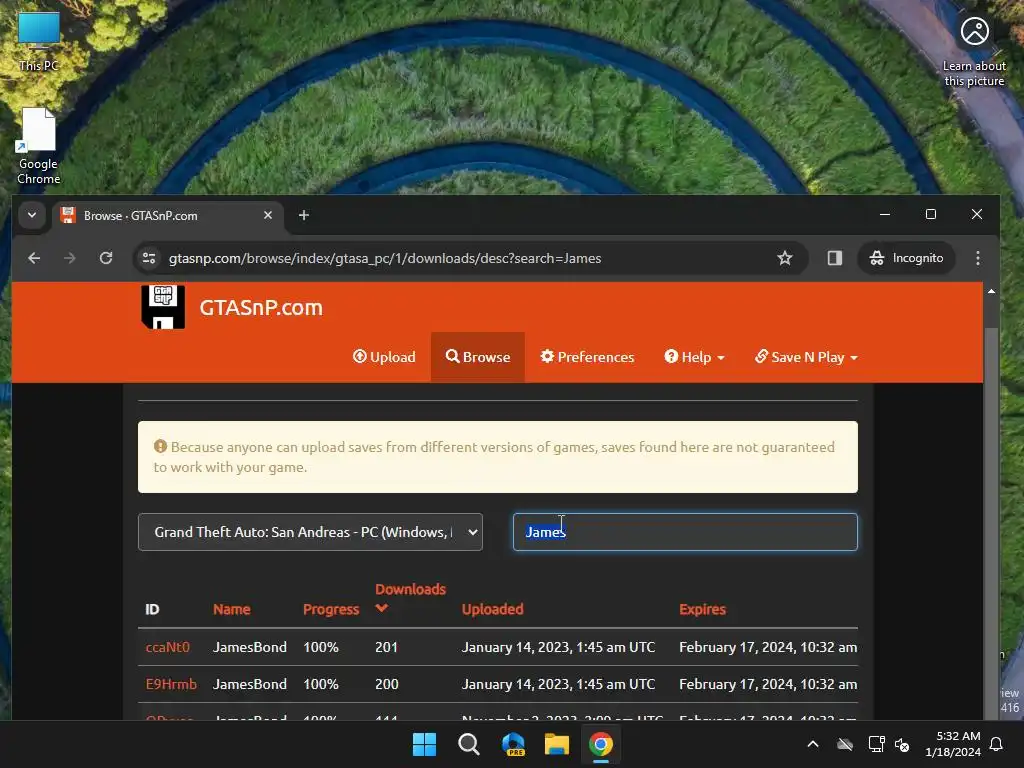The image size is (1024, 768).
Task: Open This PC desktop icon
Action: point(39,41)
